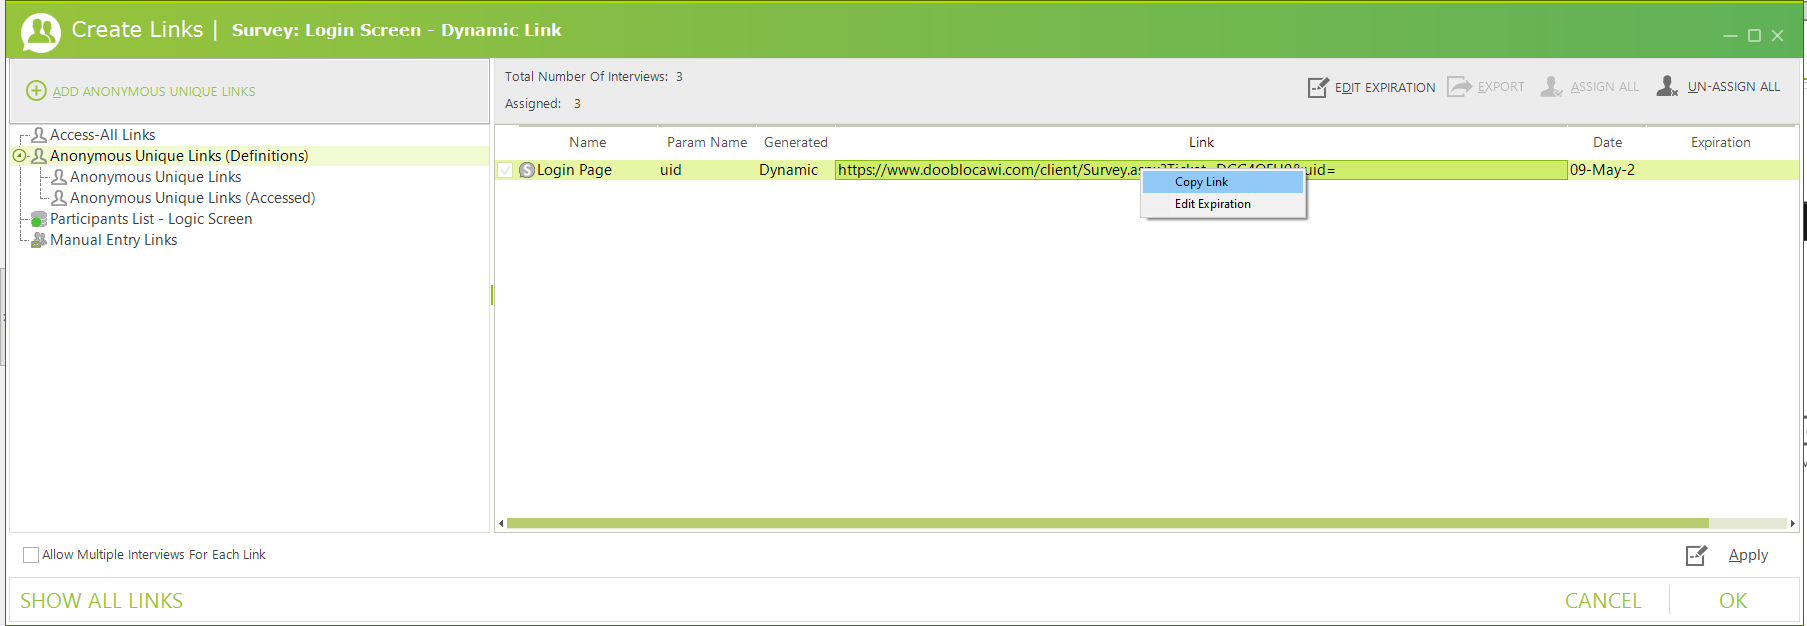This screenshot has height=626, width=1807.
Task: Collapse Anonymous Unique Links (Definitions) node
Action: pyautogui.click(x=19, y=156)
